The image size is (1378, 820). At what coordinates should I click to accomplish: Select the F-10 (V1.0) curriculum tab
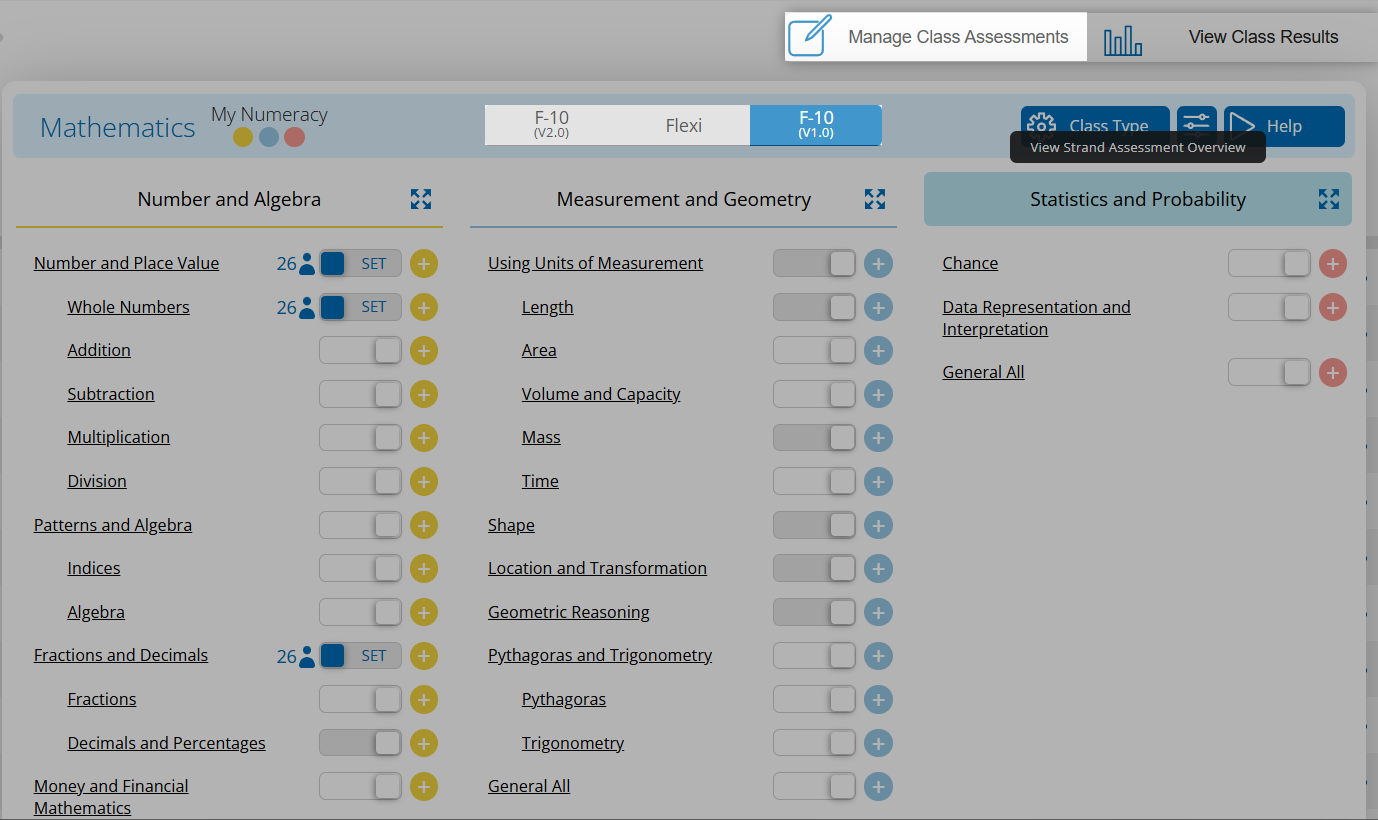point(816,125)
